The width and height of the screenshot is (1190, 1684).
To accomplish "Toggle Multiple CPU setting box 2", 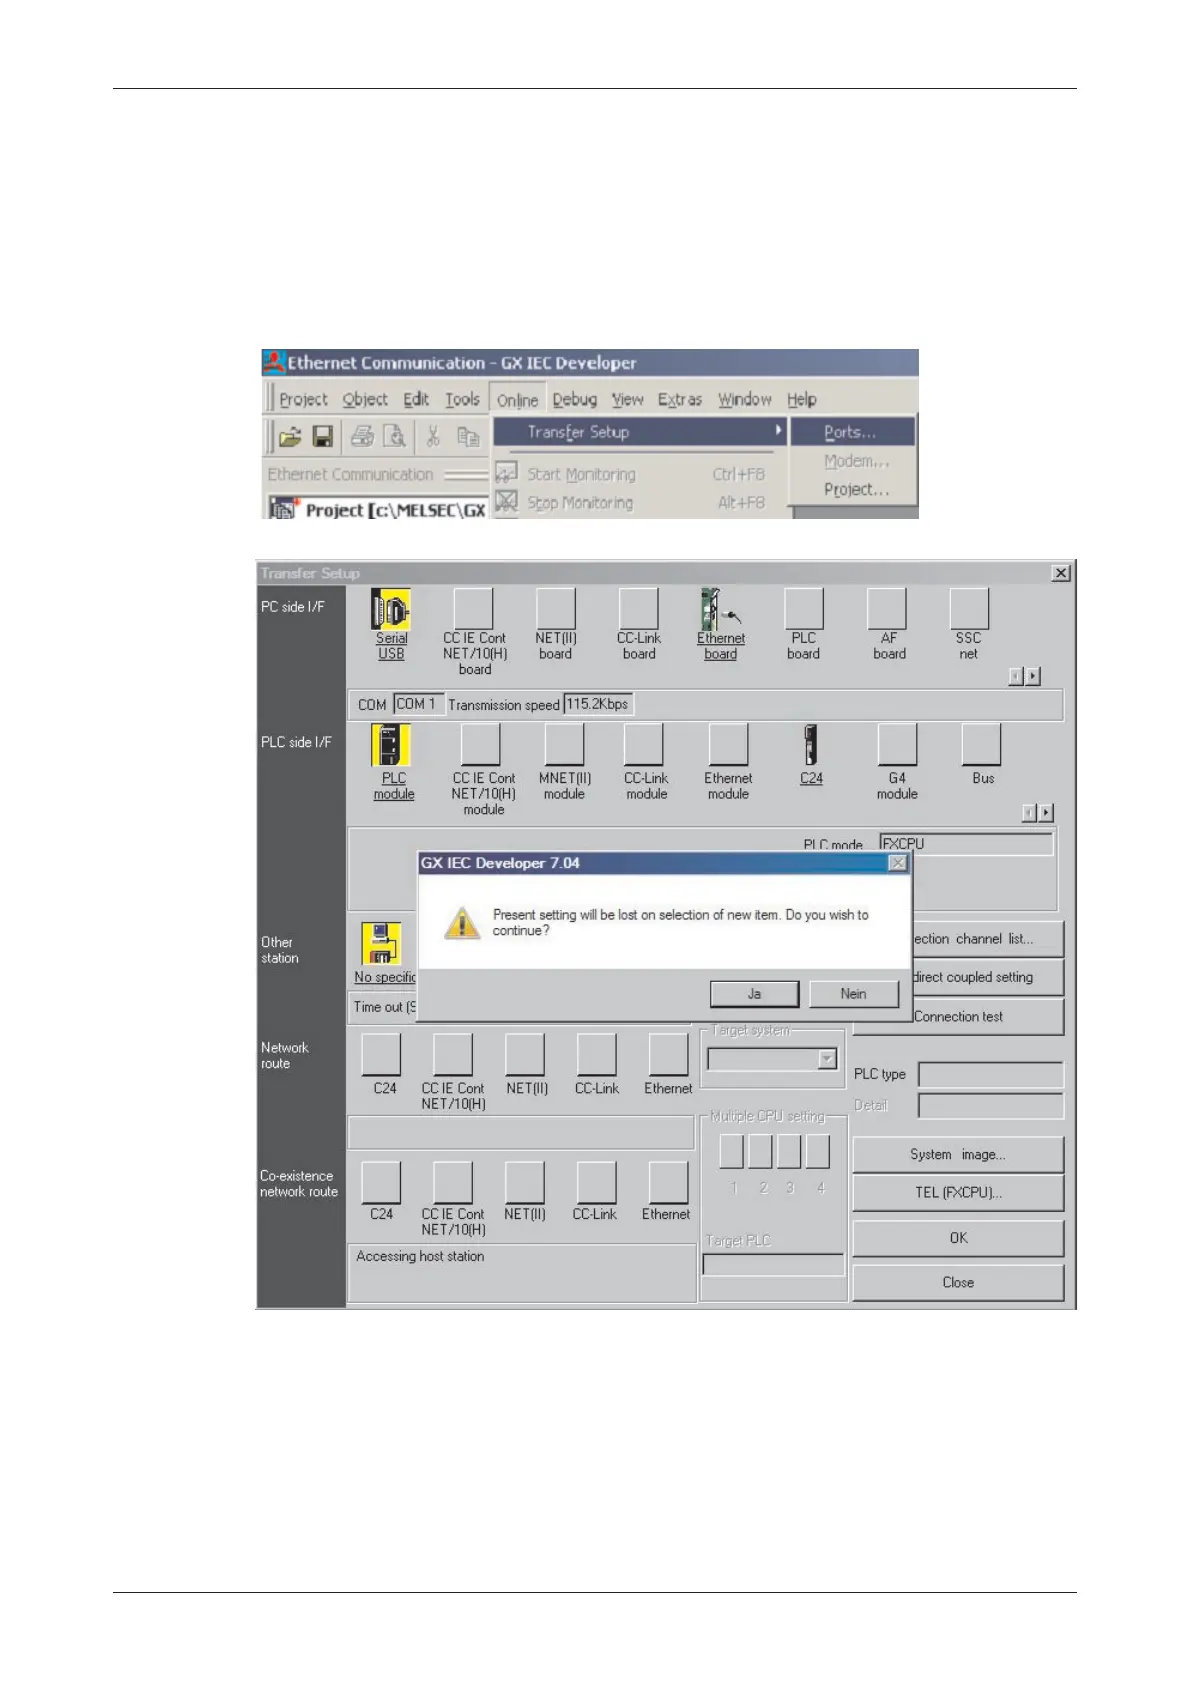I will click(761, 1152).
